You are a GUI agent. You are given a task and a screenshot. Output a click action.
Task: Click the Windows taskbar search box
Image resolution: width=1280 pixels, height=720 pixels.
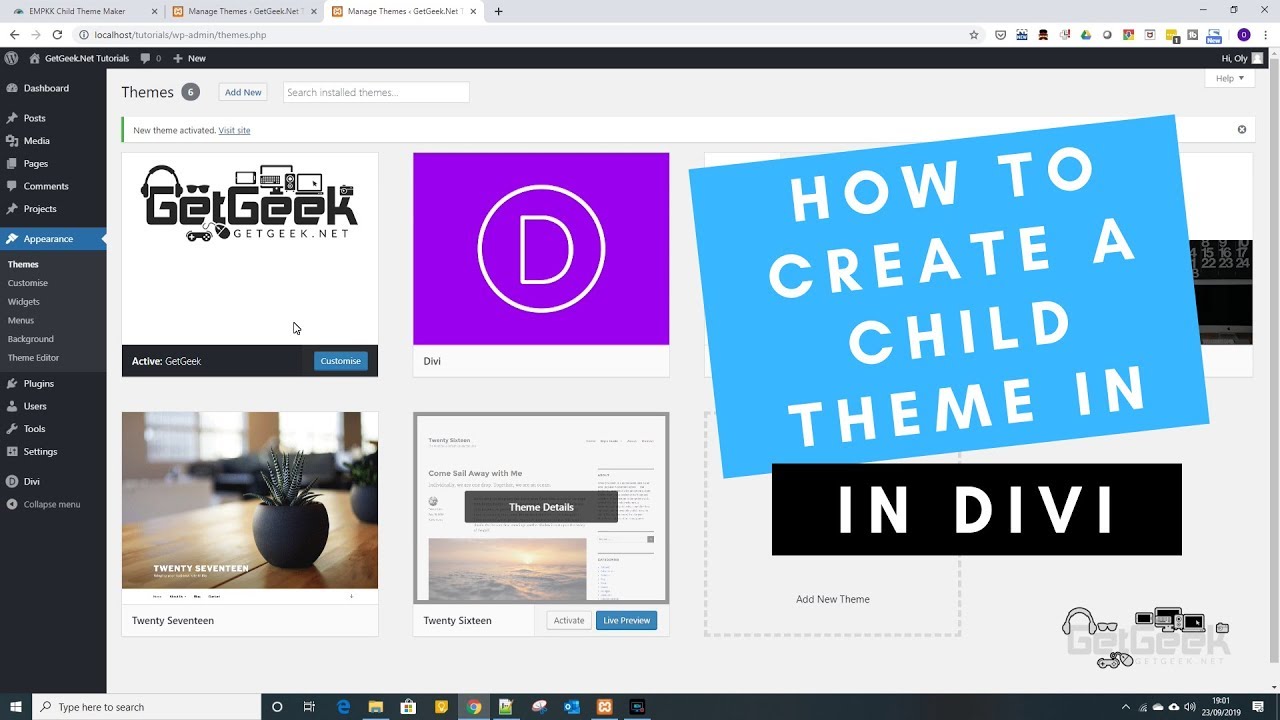[147, 707]
